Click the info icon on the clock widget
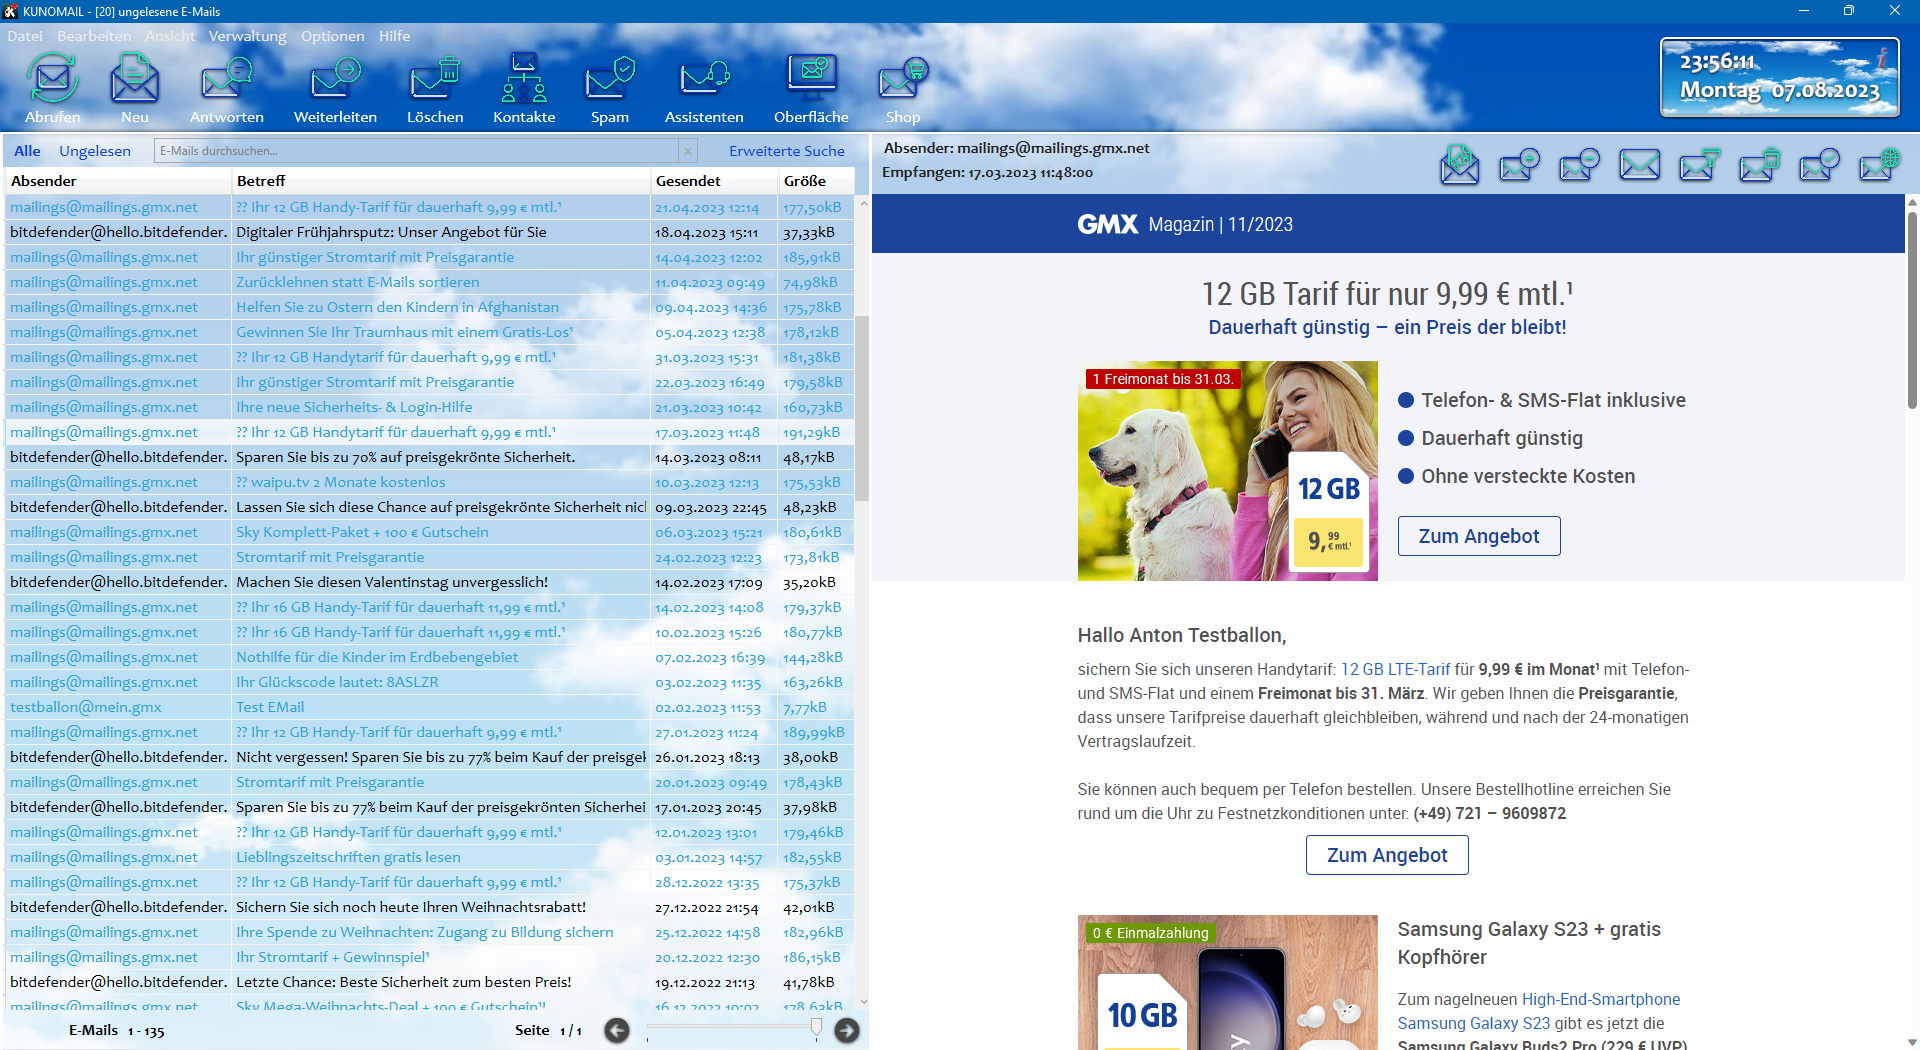 1881,57
